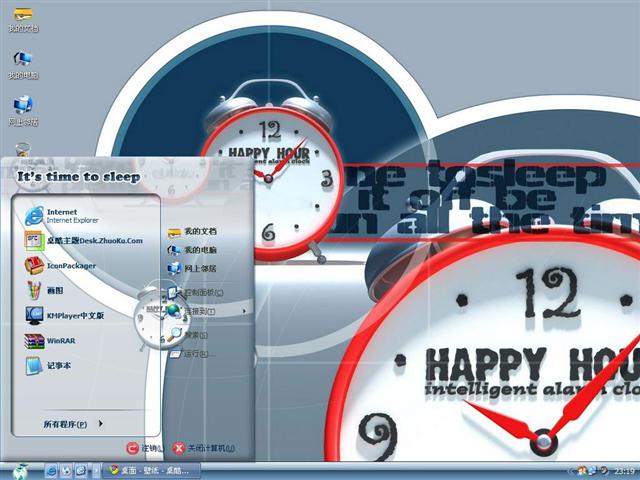
Task: Expand the 连接到(T) submenu
Action: click(x=207, y=311)
